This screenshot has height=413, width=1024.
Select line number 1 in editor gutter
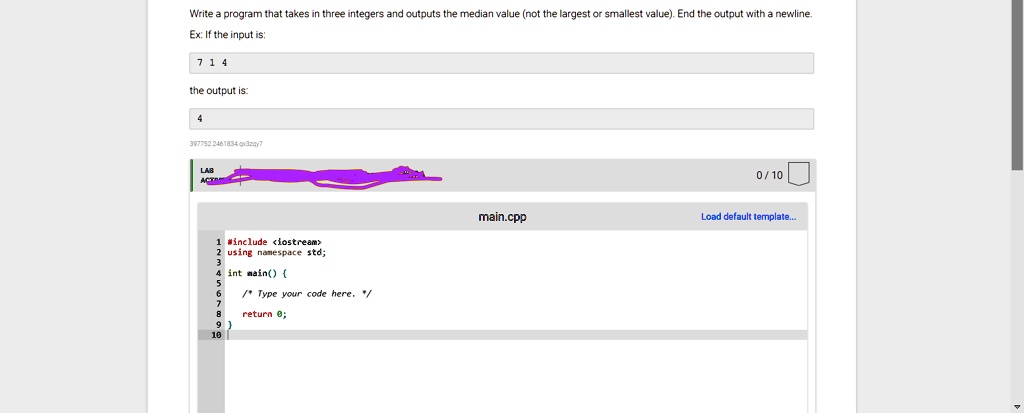tap(219, 242)
